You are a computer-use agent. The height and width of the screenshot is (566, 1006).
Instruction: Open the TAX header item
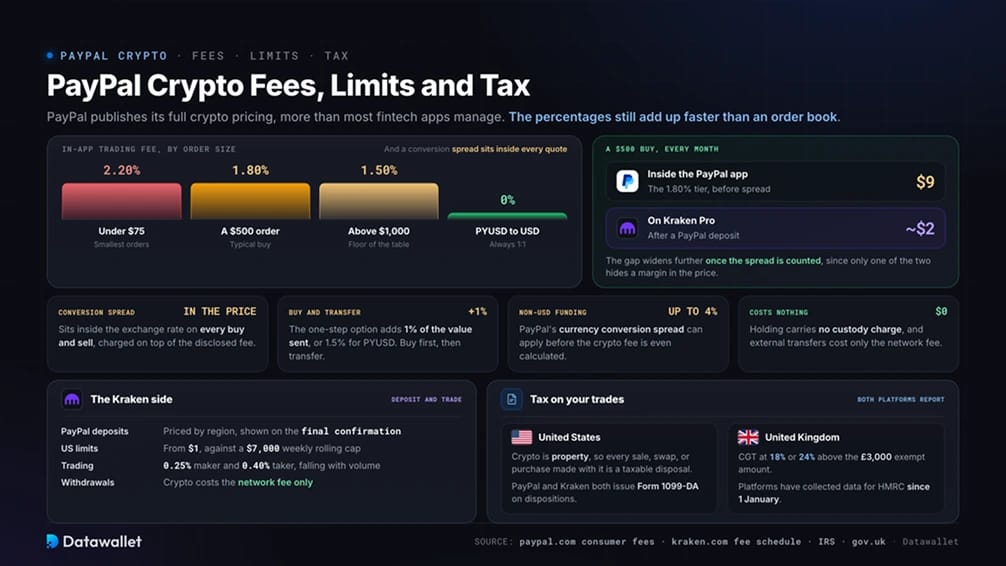point(337,56)
